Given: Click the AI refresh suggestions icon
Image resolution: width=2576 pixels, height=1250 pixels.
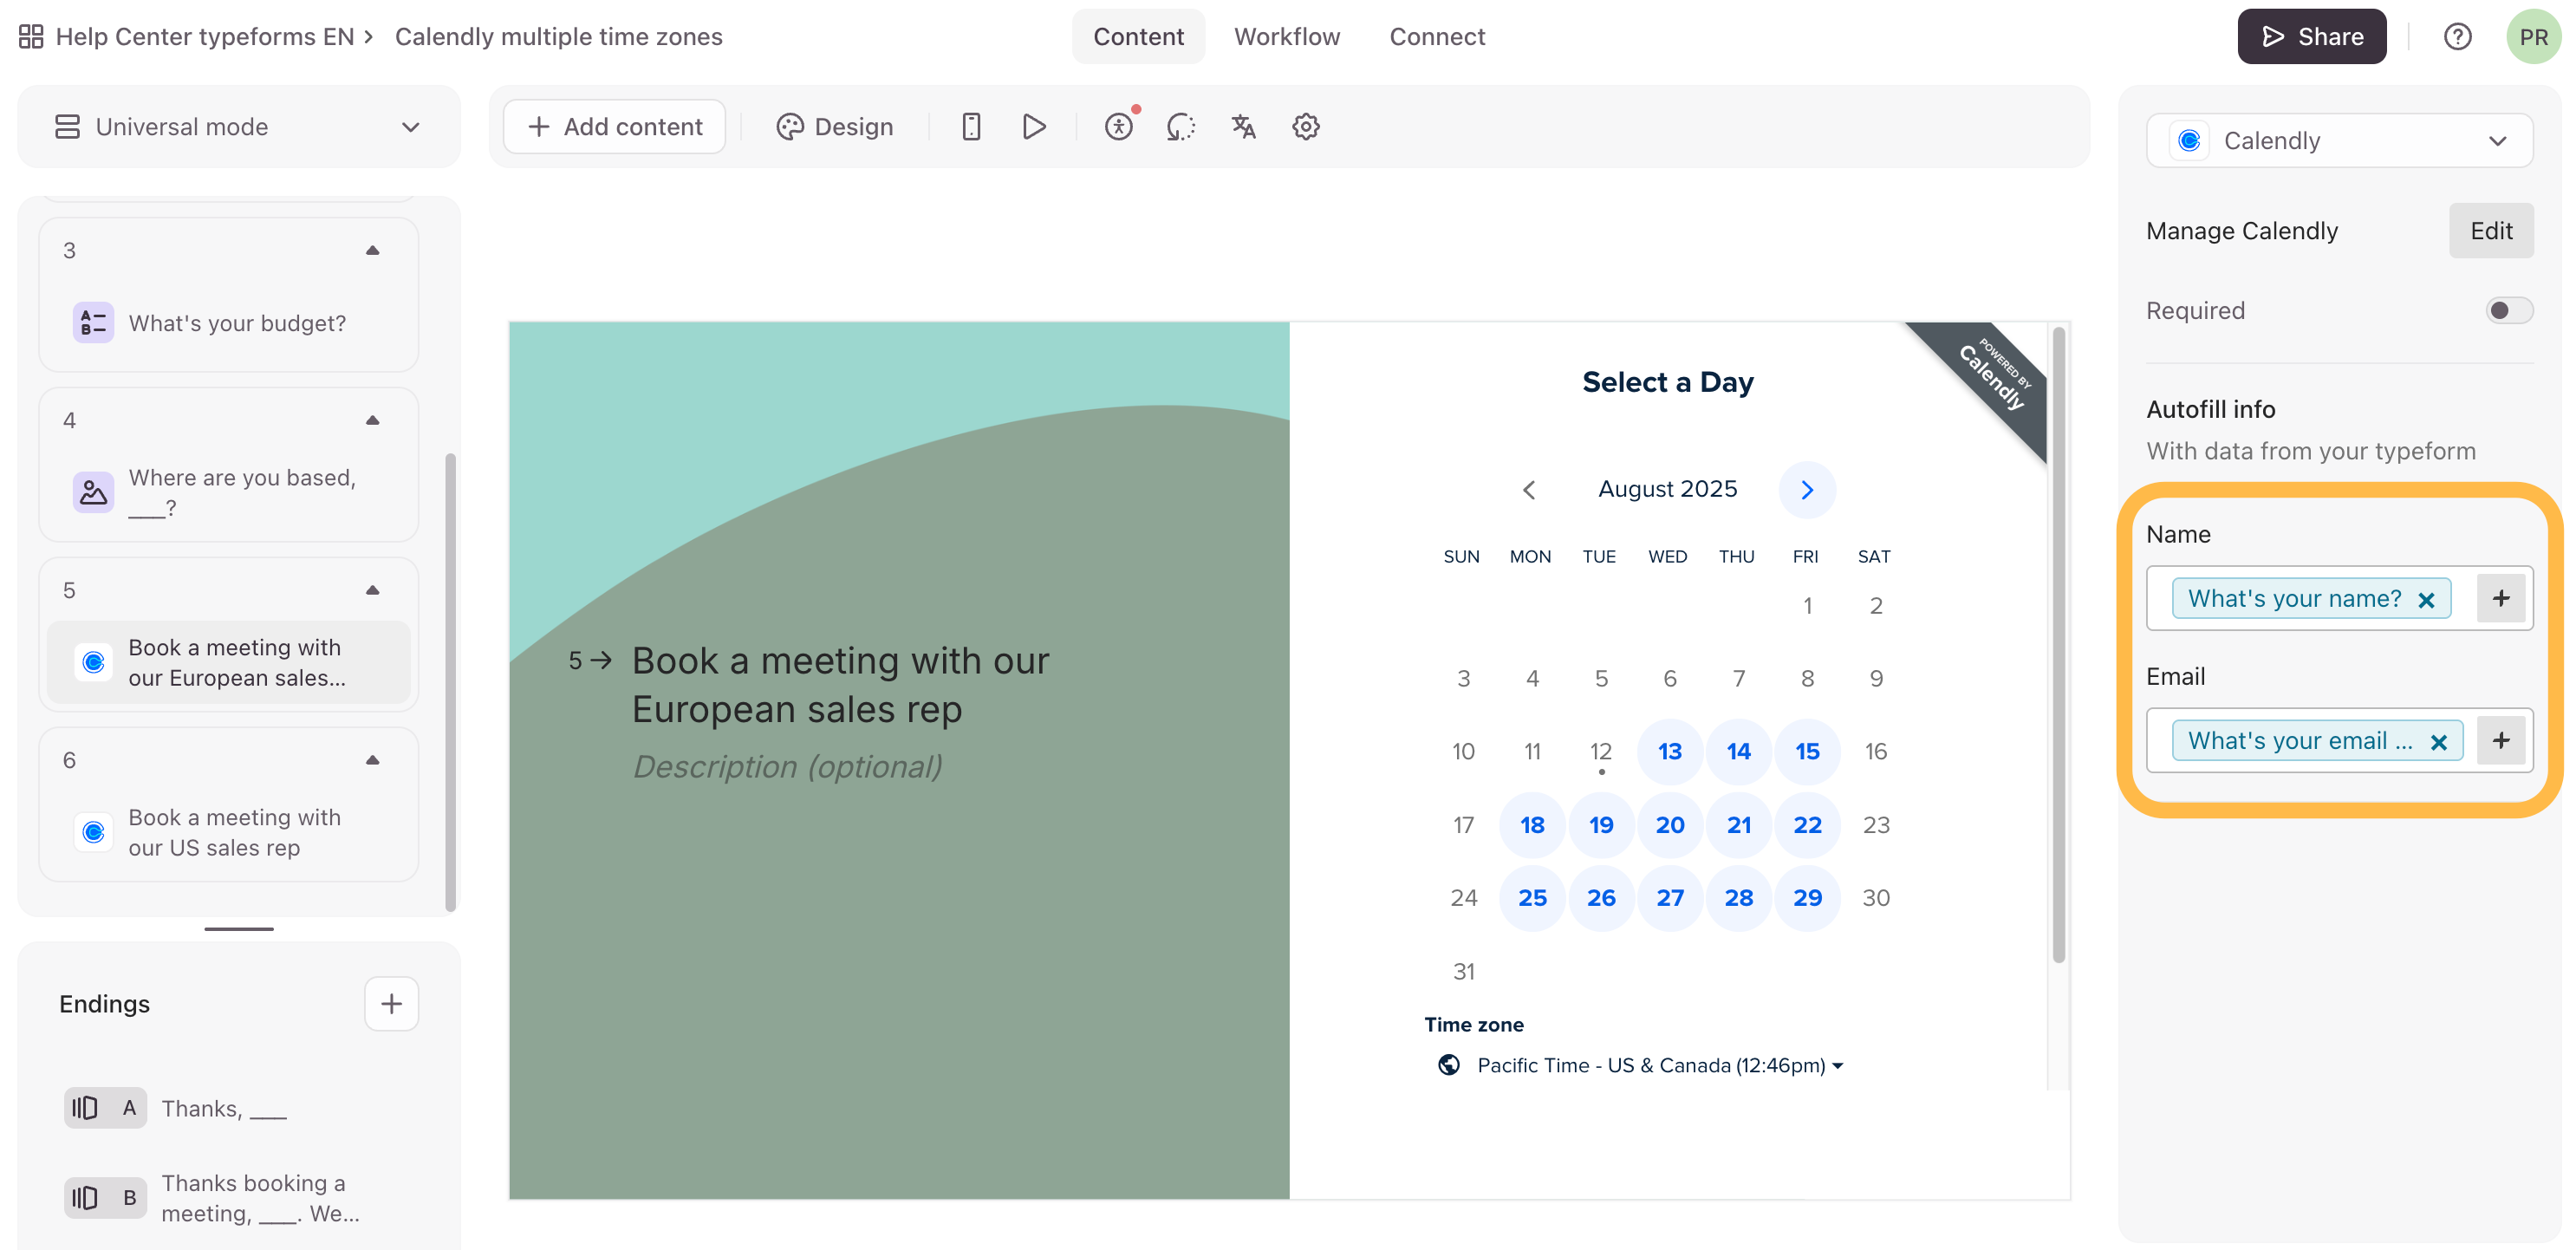Looking at the screenshot, I should (1181, 127).
